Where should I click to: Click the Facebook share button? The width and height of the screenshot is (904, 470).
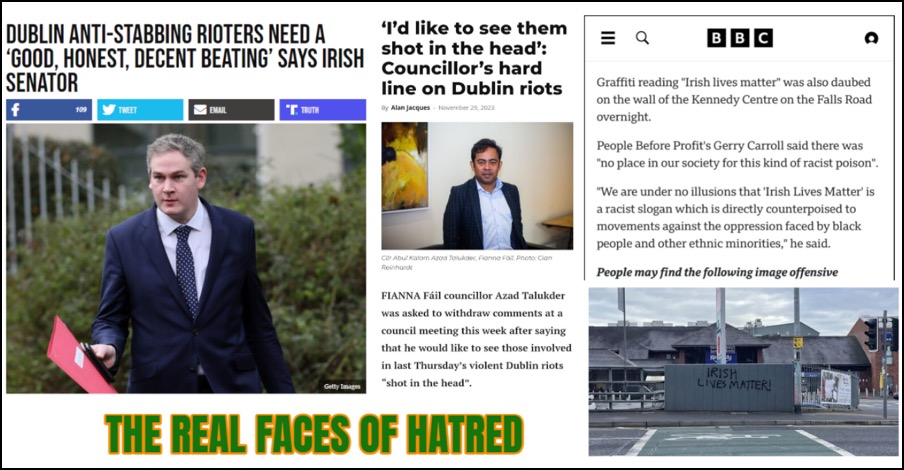coord(49,110)
